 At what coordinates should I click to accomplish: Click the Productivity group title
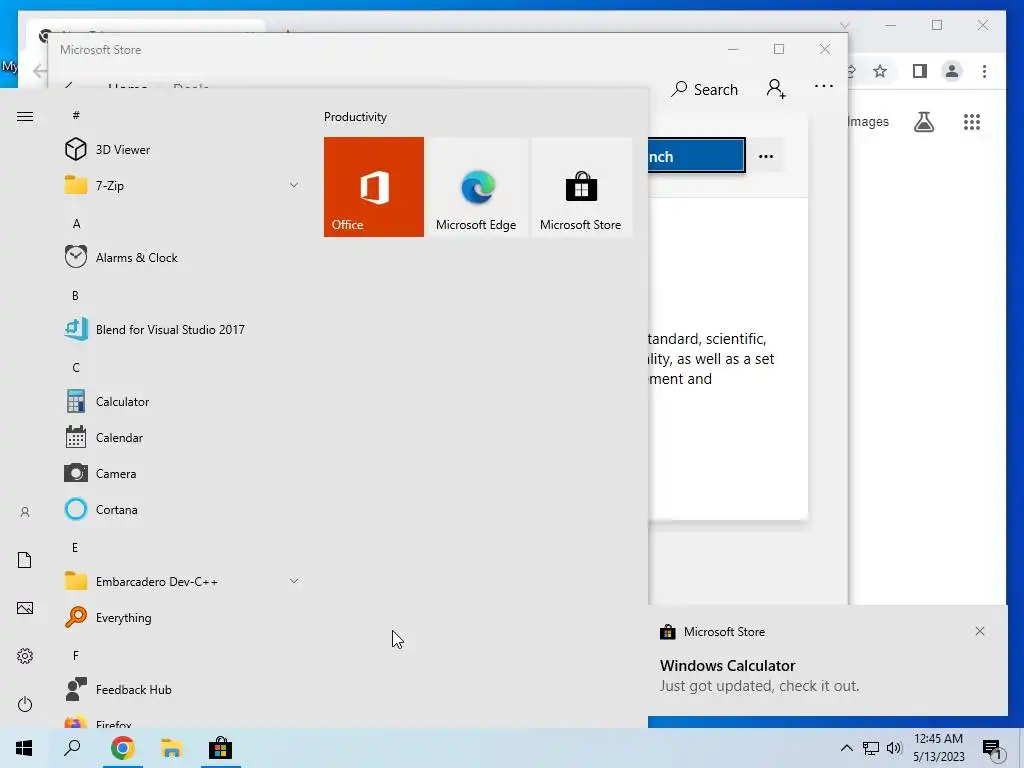coord(355,117)
